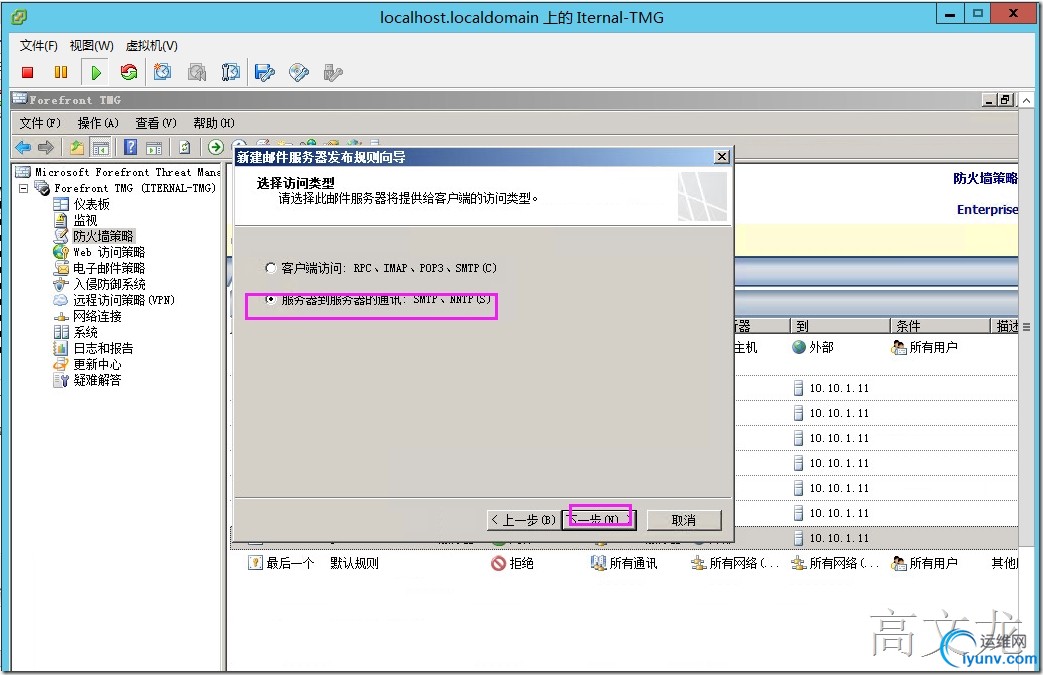The image size is (1043, 675).
Task: Click 下一步(N) next button in wizard
Action: coord(599,519)
